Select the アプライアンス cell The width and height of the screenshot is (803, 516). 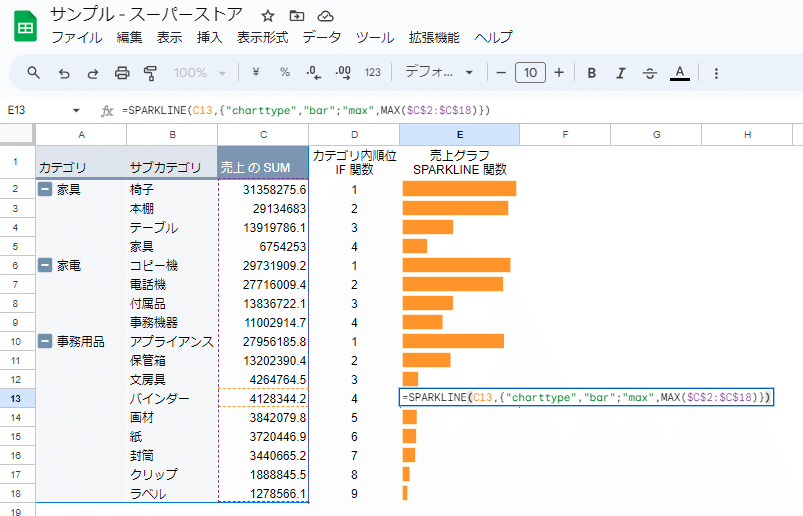click(172, 341)
